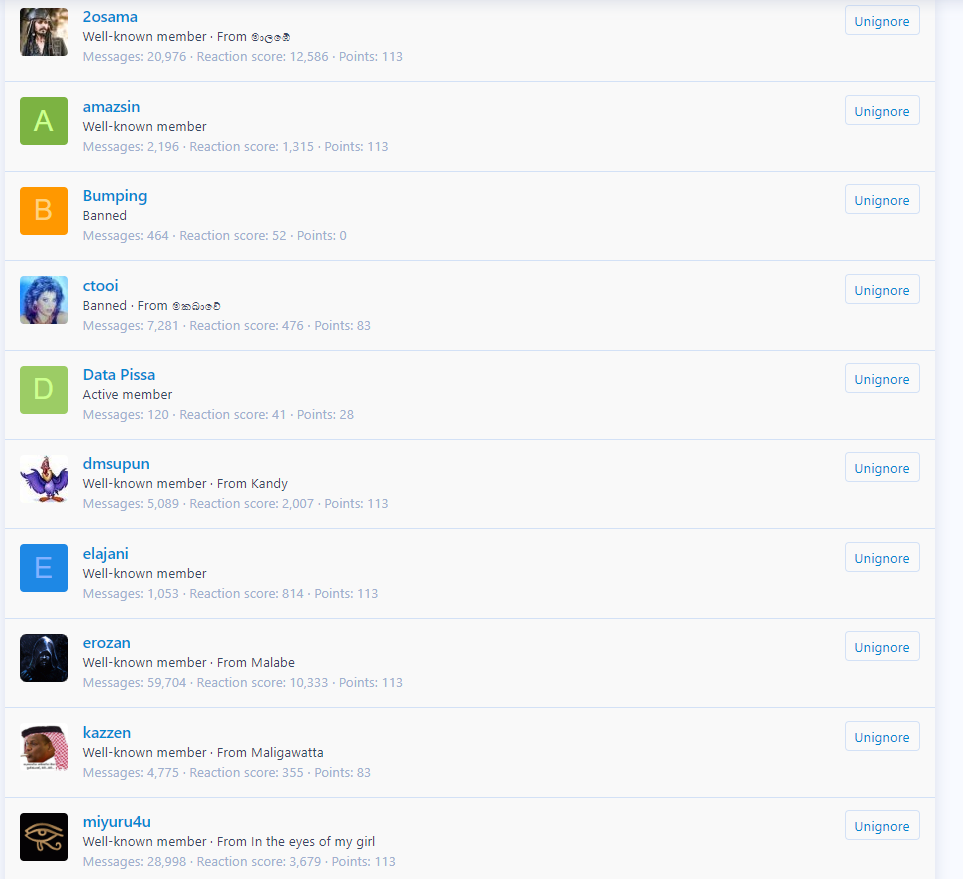
Task: Click Bumping's orange letter B avatar
Action: 44,211
